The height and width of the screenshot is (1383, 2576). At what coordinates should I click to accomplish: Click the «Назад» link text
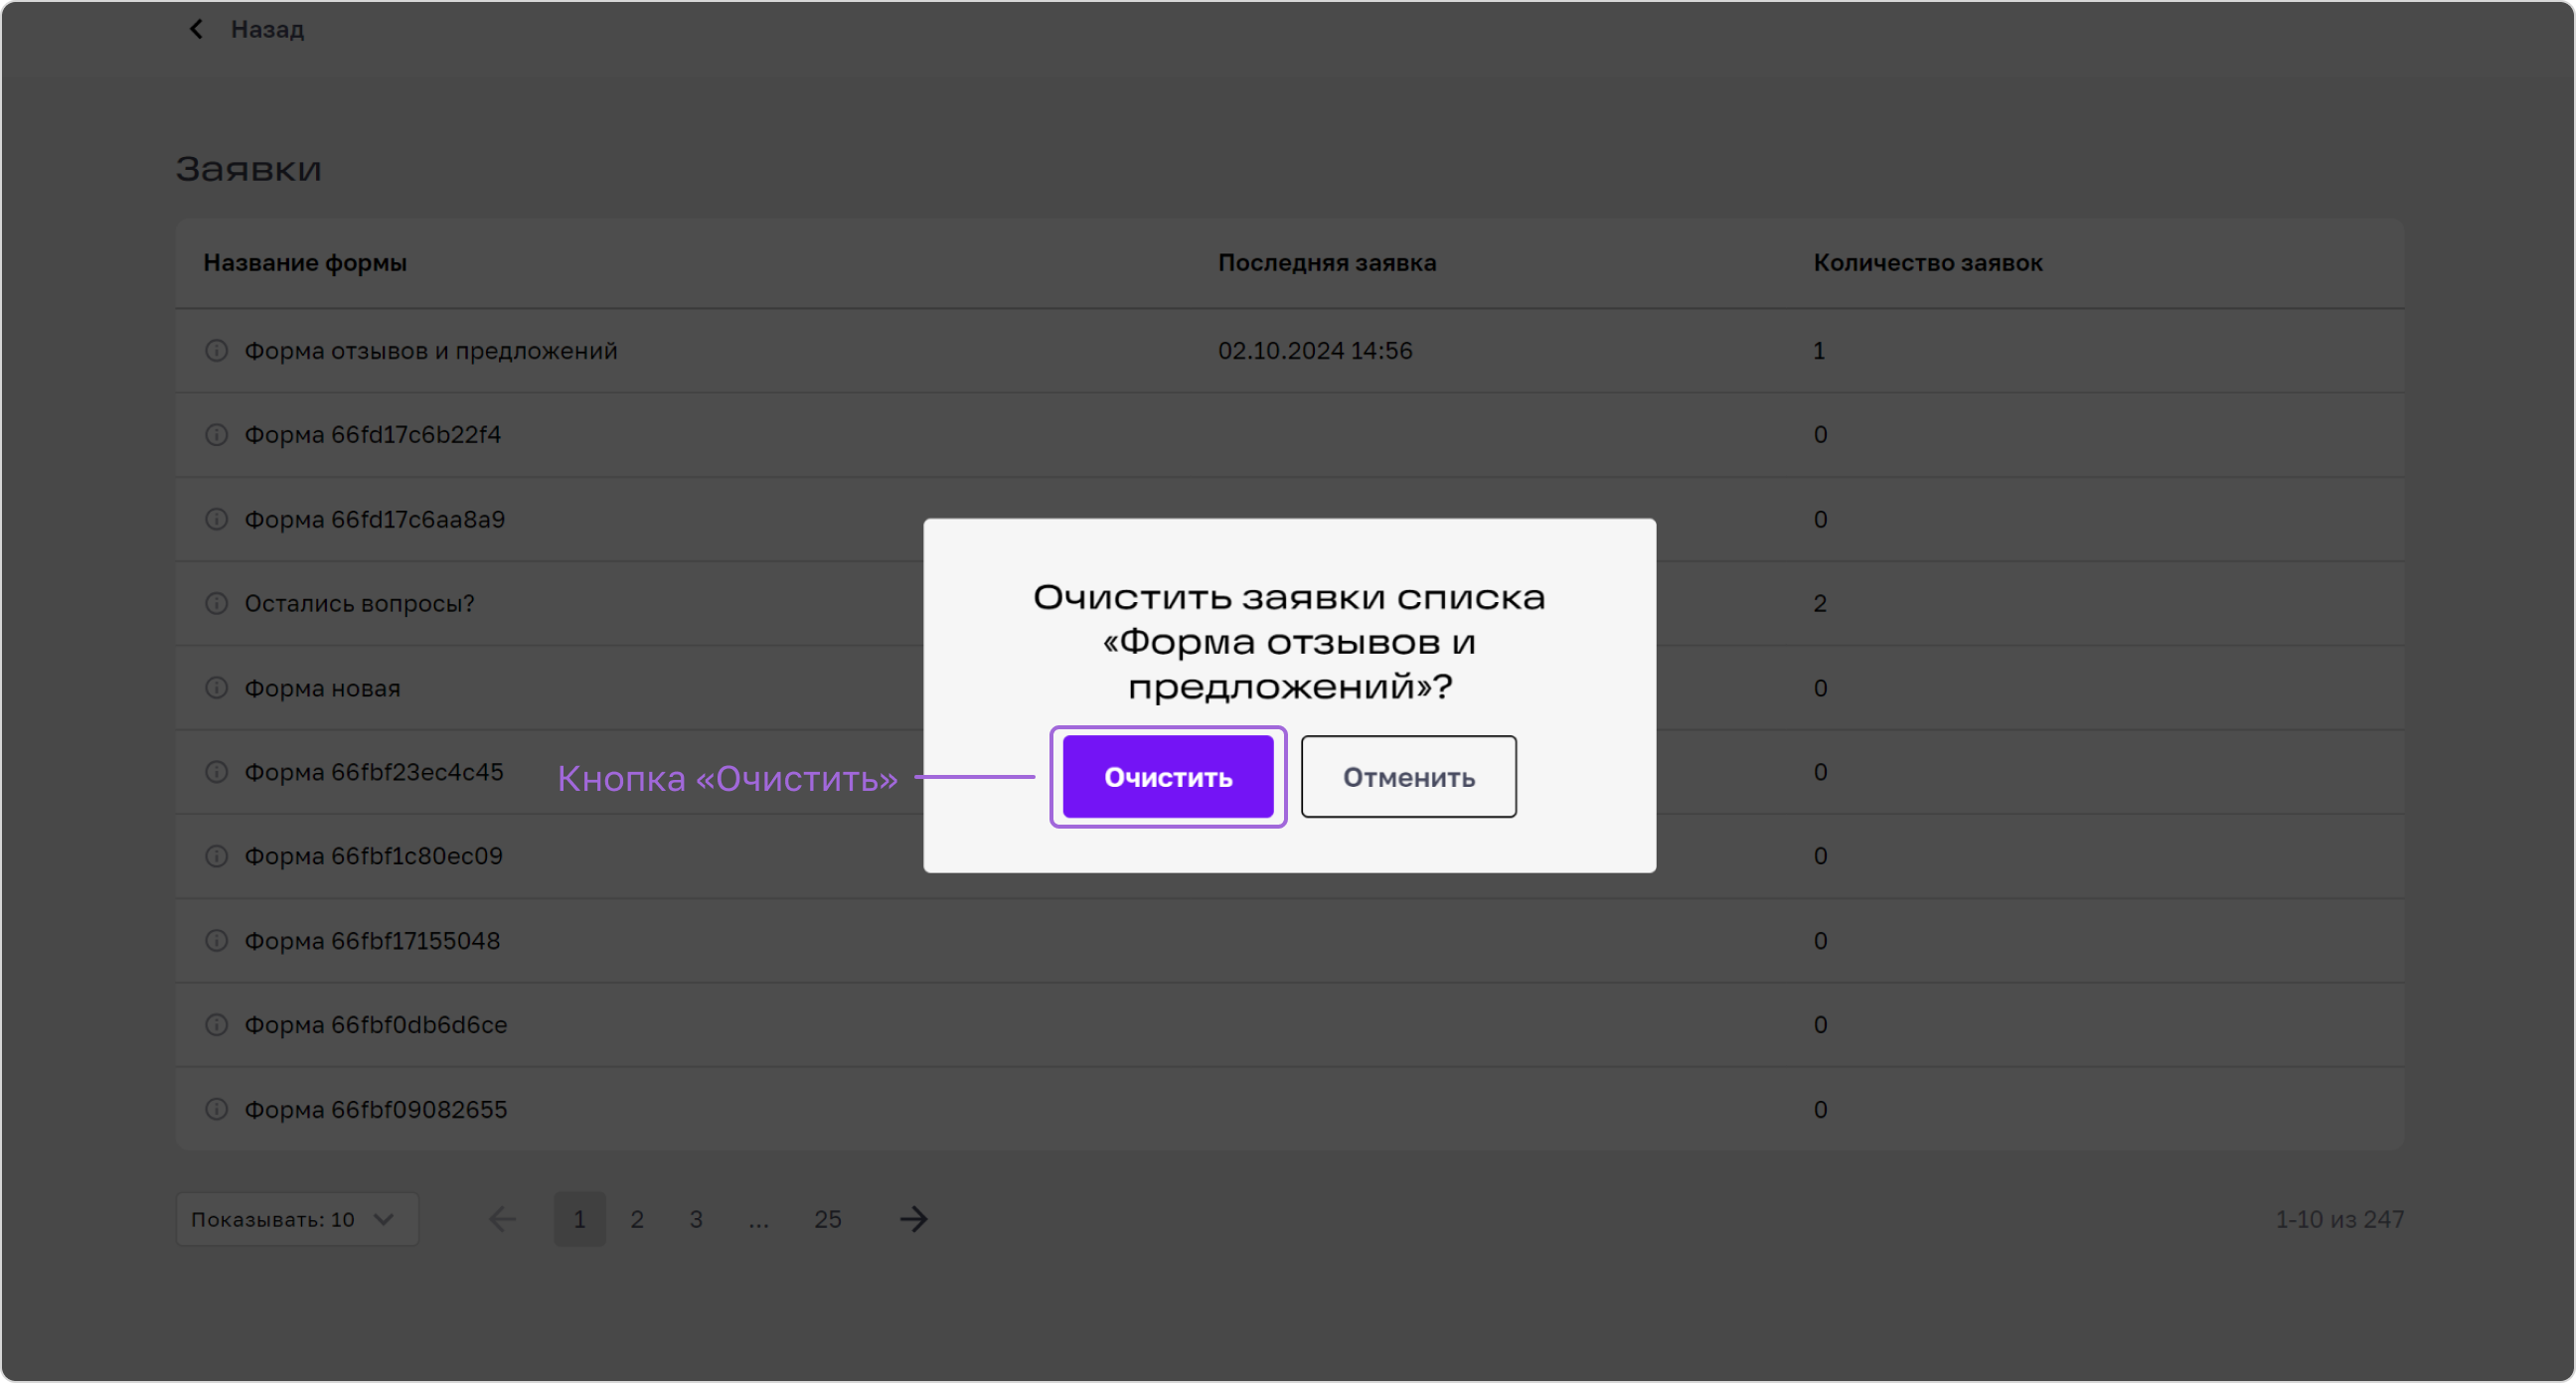click(267, 29)
